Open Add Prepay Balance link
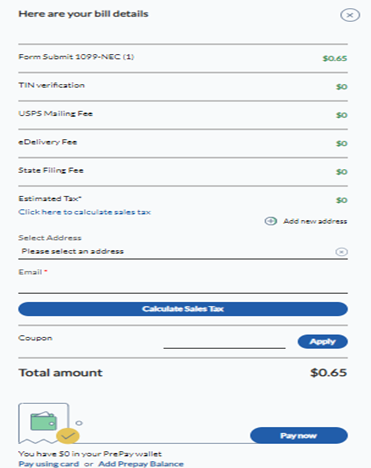The height and width of the screenshot is (468, 371). tap(141, 464)
